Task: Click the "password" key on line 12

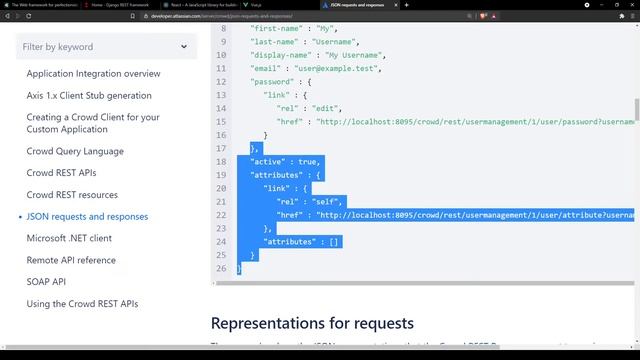Action: [x=272, y=82]
